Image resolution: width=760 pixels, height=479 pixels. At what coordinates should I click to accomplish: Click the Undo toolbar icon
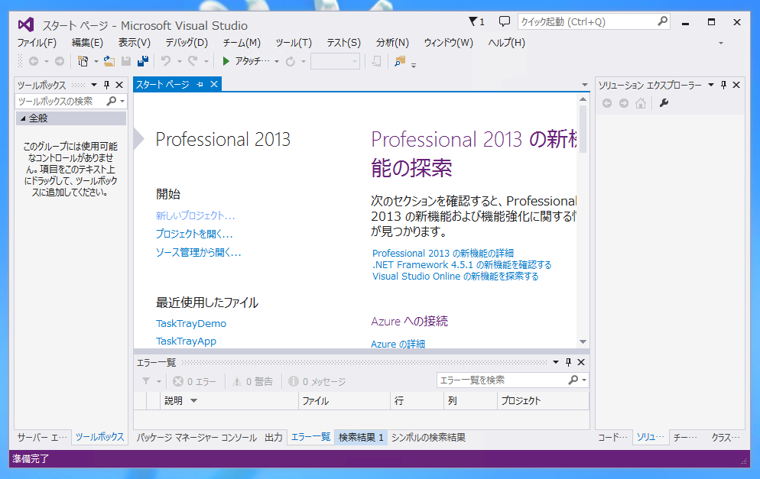(166, 61)
